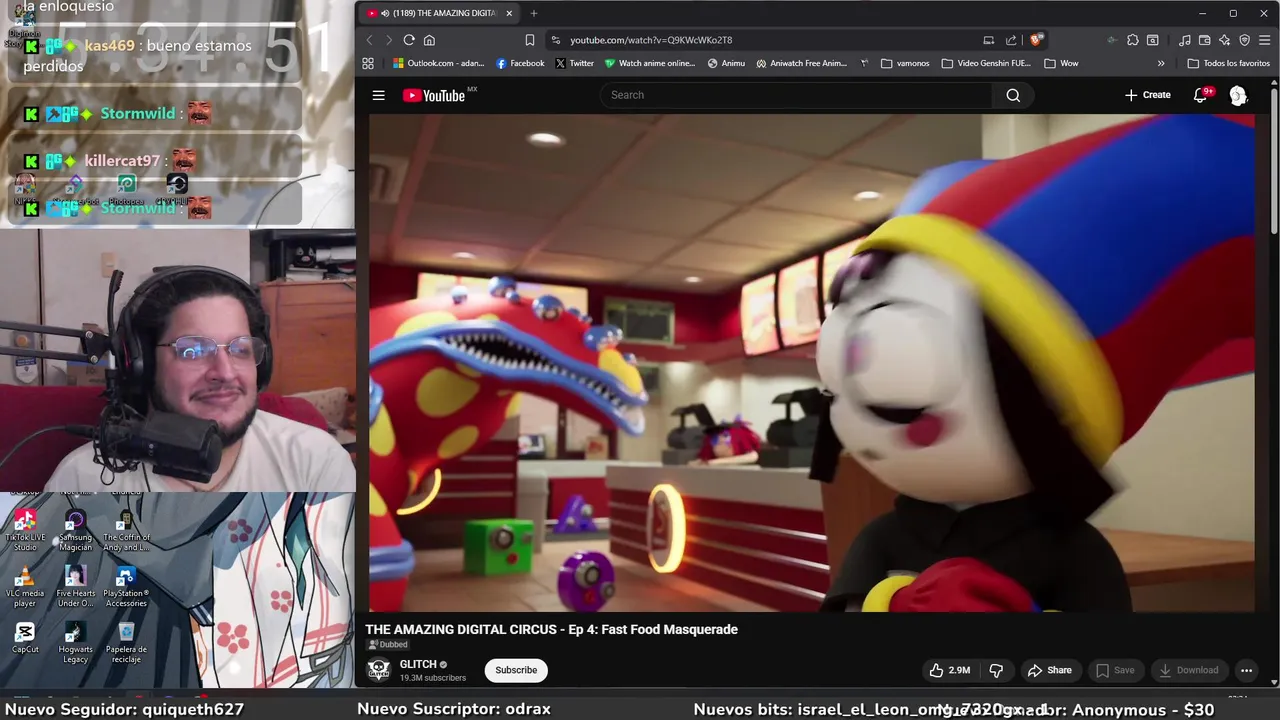
Task: Open Samsung Magician desktop shortcut
Action: click(x=75, y=530)
